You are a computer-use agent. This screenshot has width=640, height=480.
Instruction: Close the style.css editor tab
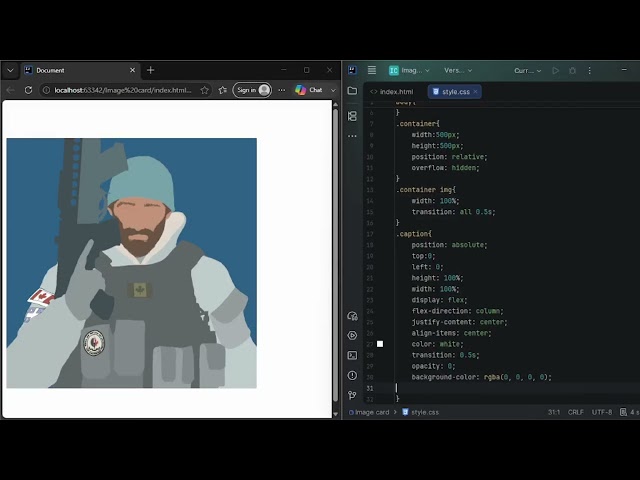pyautogui.click(x=476, y=92)
